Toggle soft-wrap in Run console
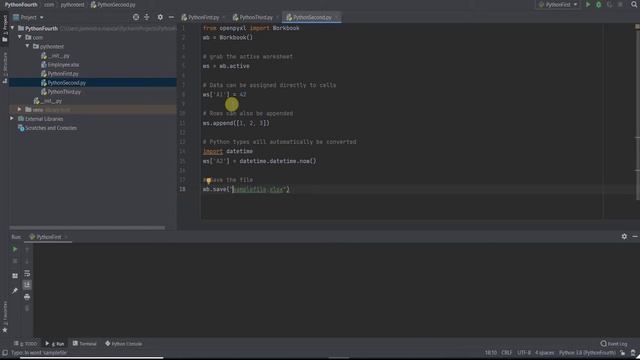 point(27,273)
